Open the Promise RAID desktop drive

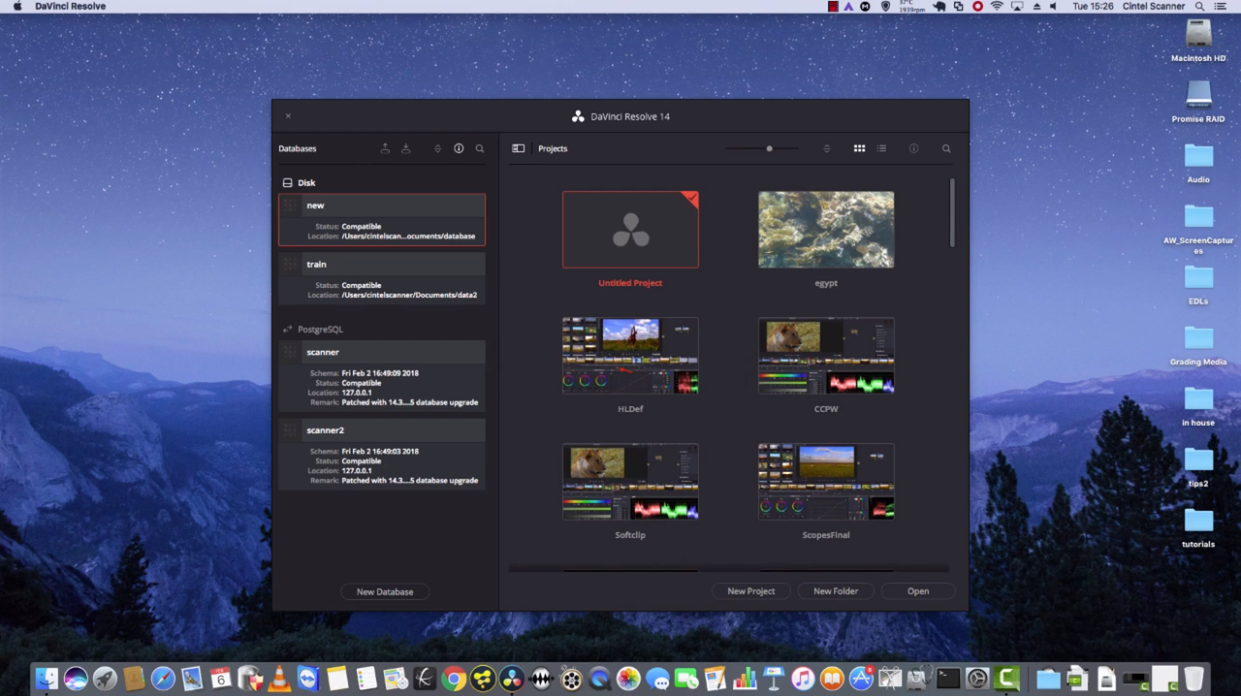(x=1198, y=102)
